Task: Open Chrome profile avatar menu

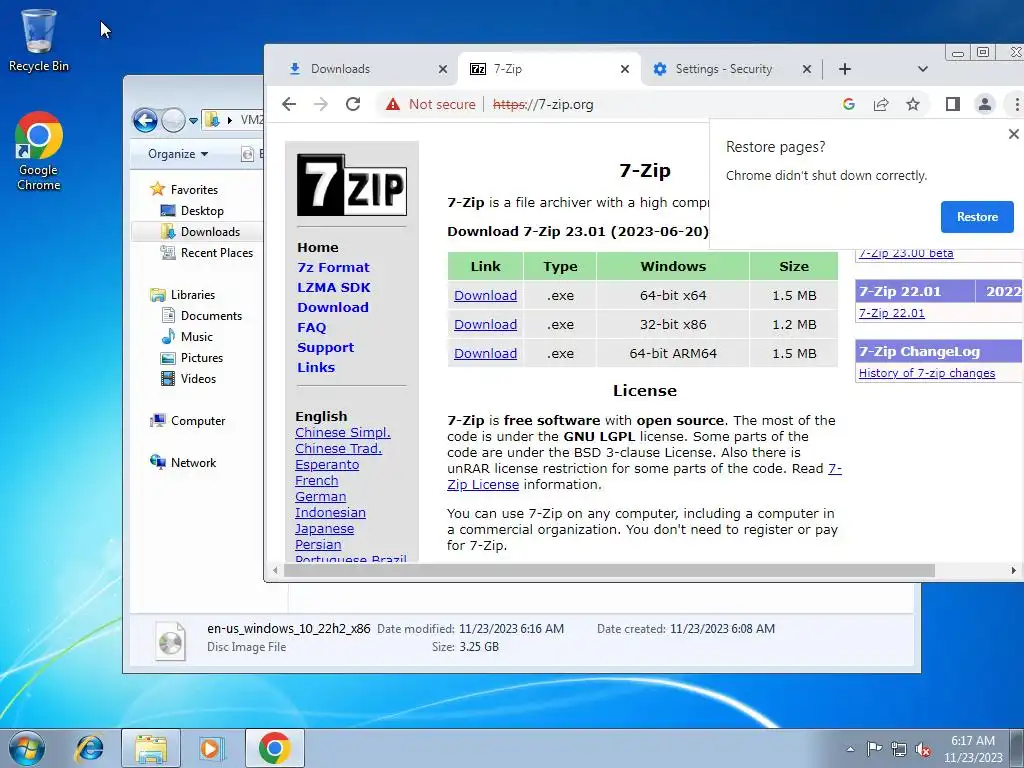Action: tap(984, 104)
